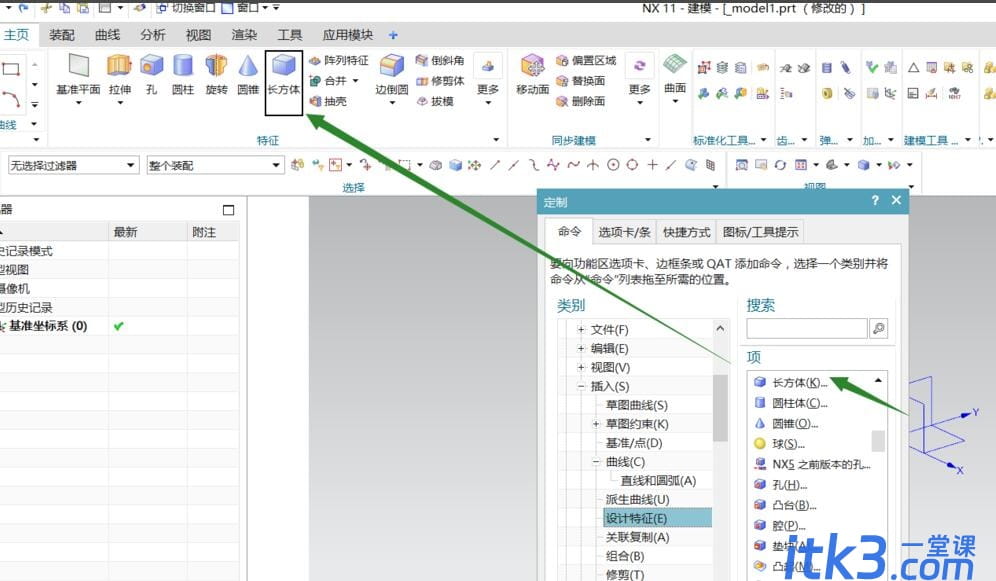Maximize the navigator panel square button

229,210
